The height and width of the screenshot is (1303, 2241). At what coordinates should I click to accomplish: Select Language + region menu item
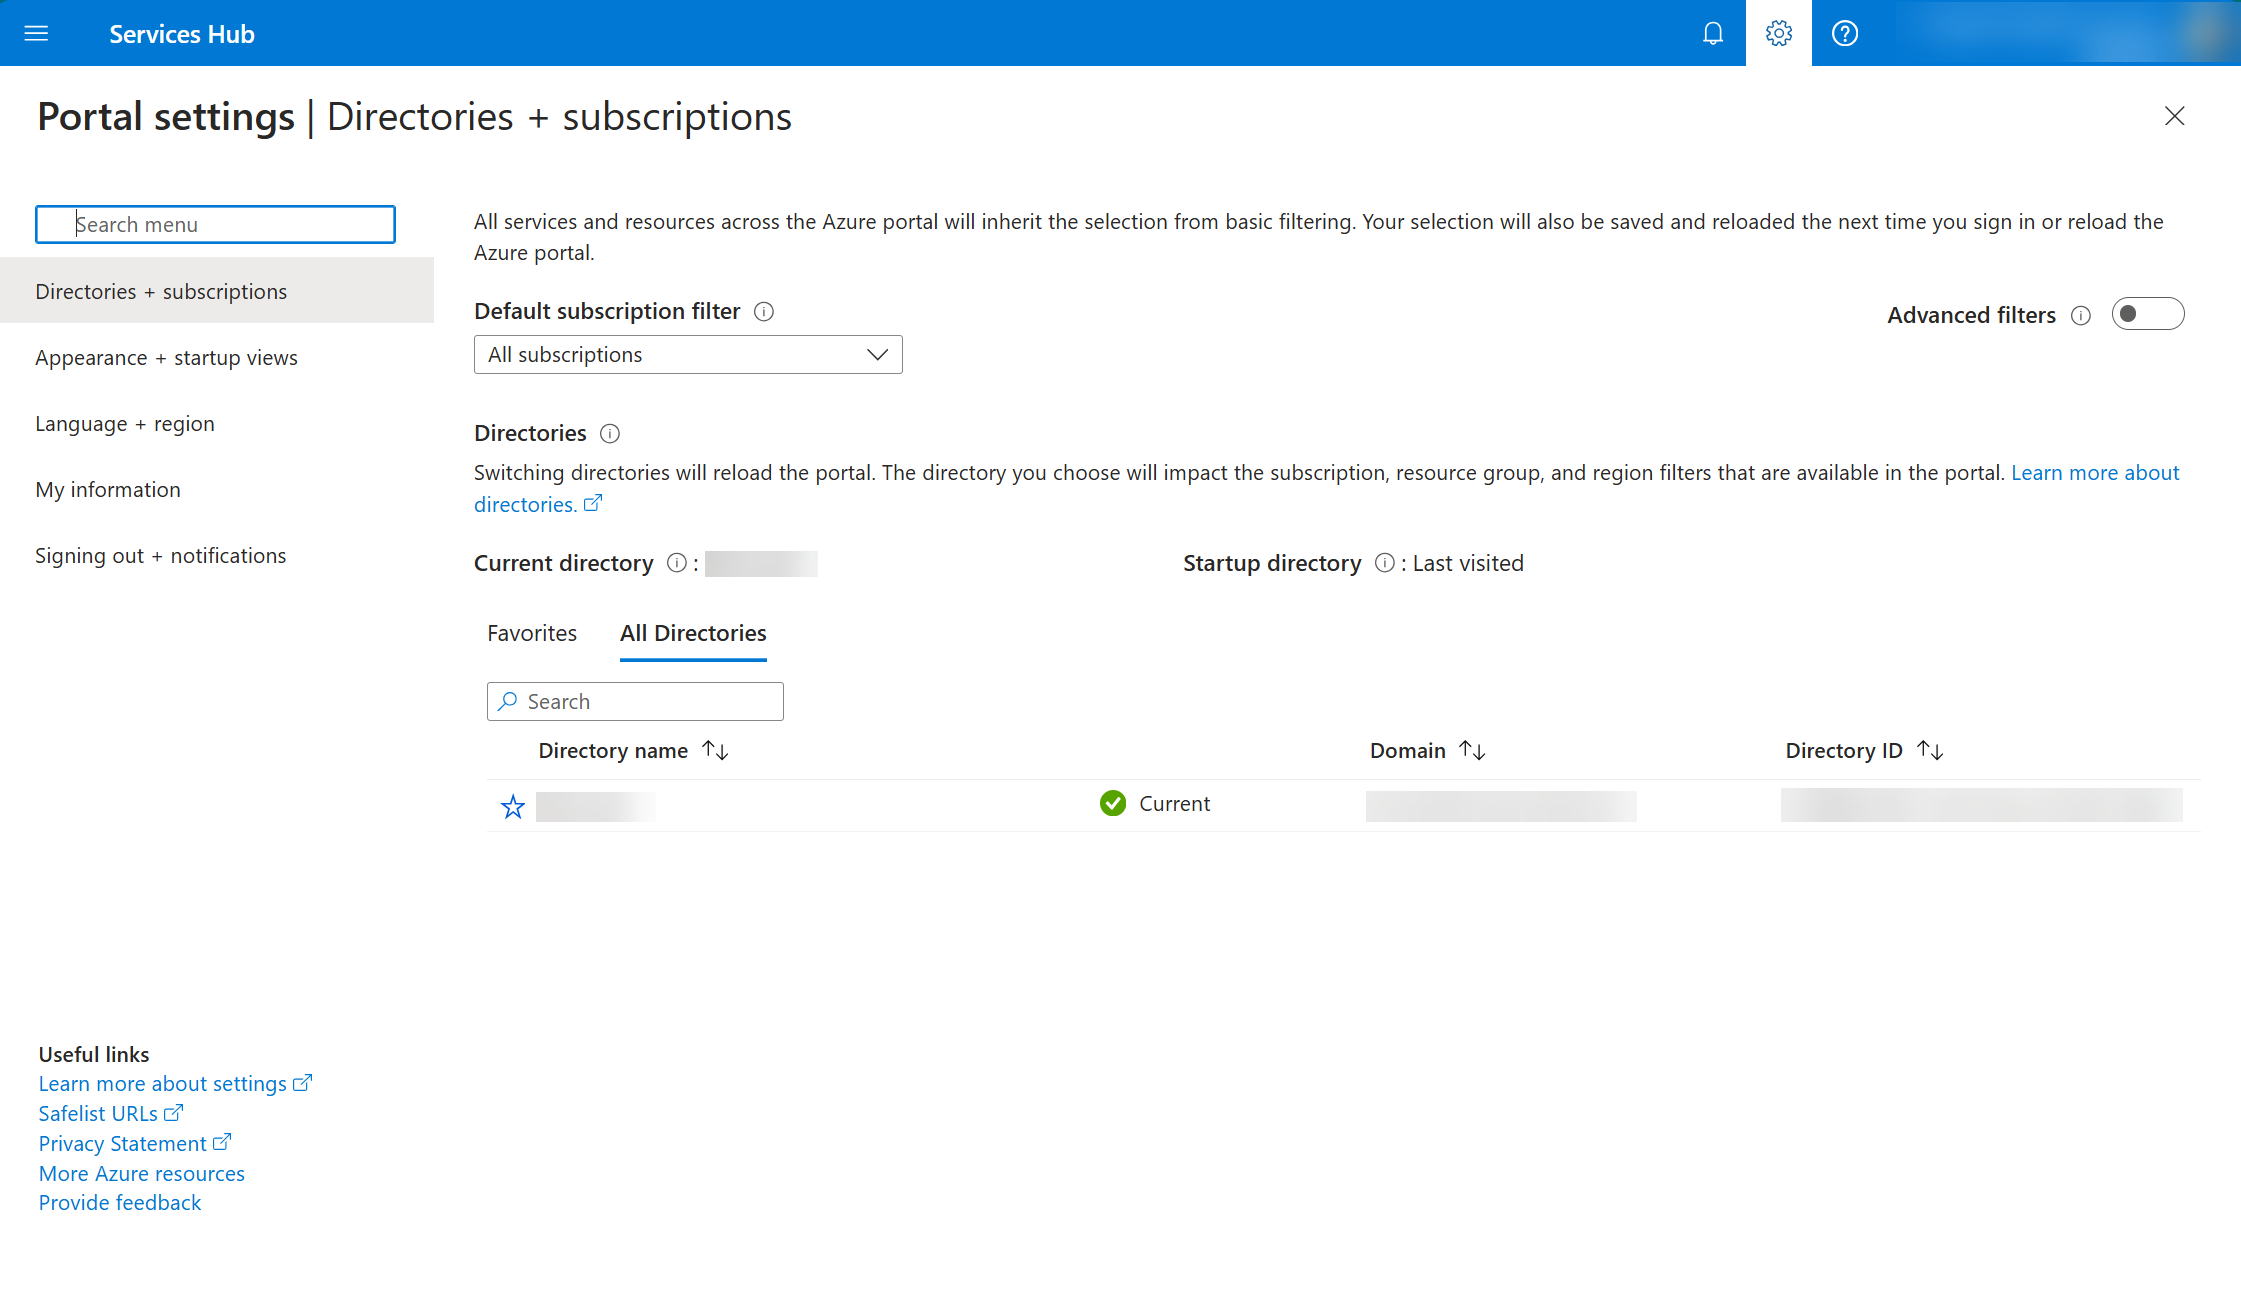125,424
